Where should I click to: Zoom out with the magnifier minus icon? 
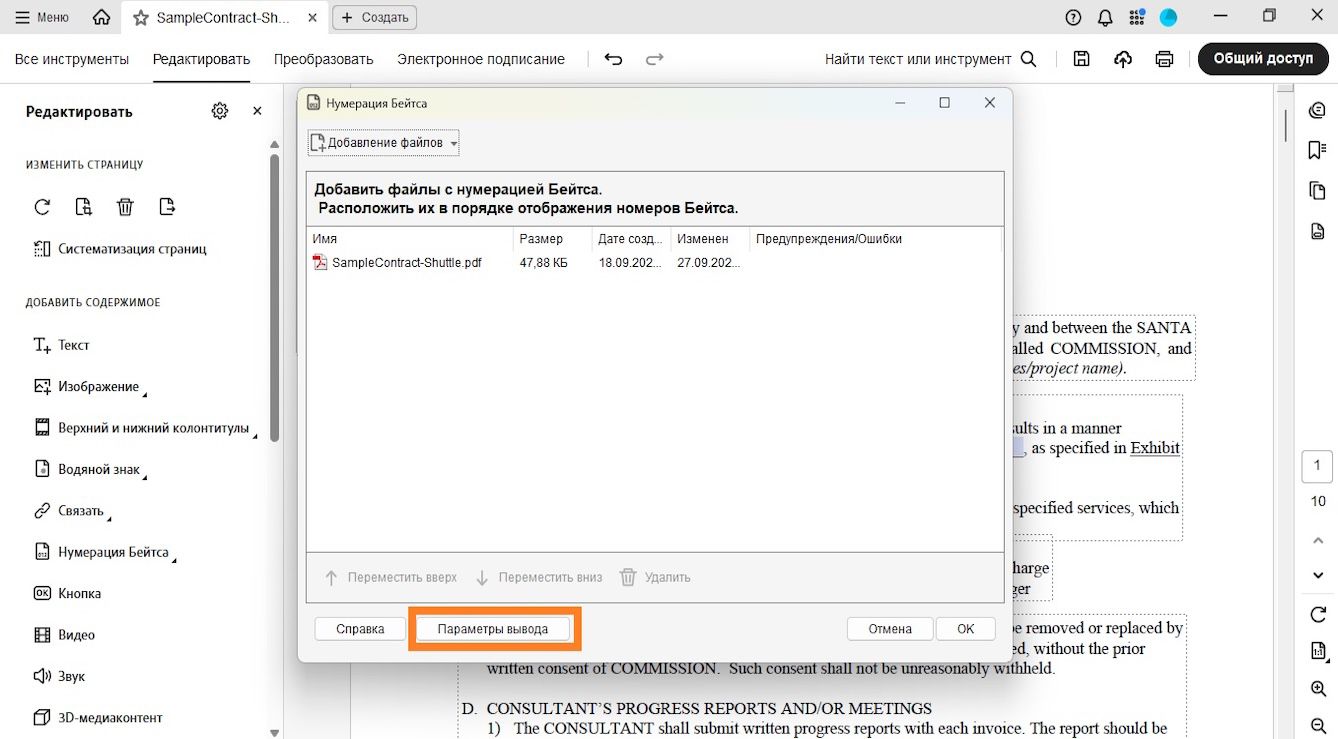point(1317,725)
